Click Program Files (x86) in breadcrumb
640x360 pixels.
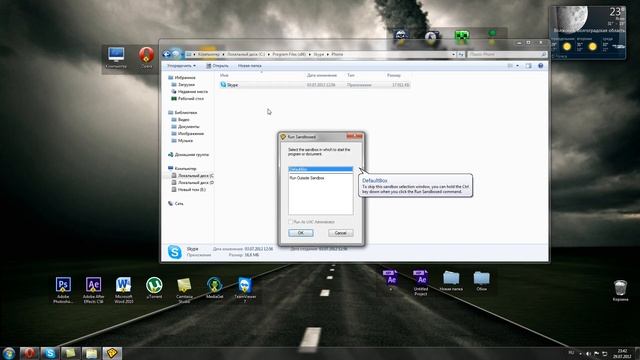pos(289,54)
